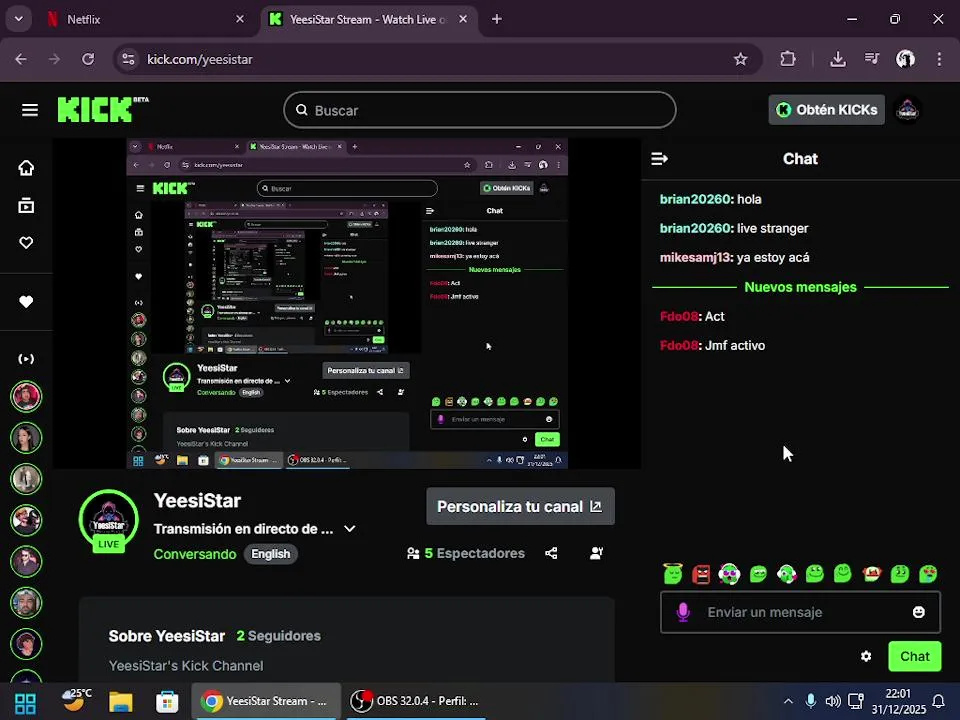Open Chrome media control icon
Viewport: 960px width, 720px height.
[x=871, y=59]
